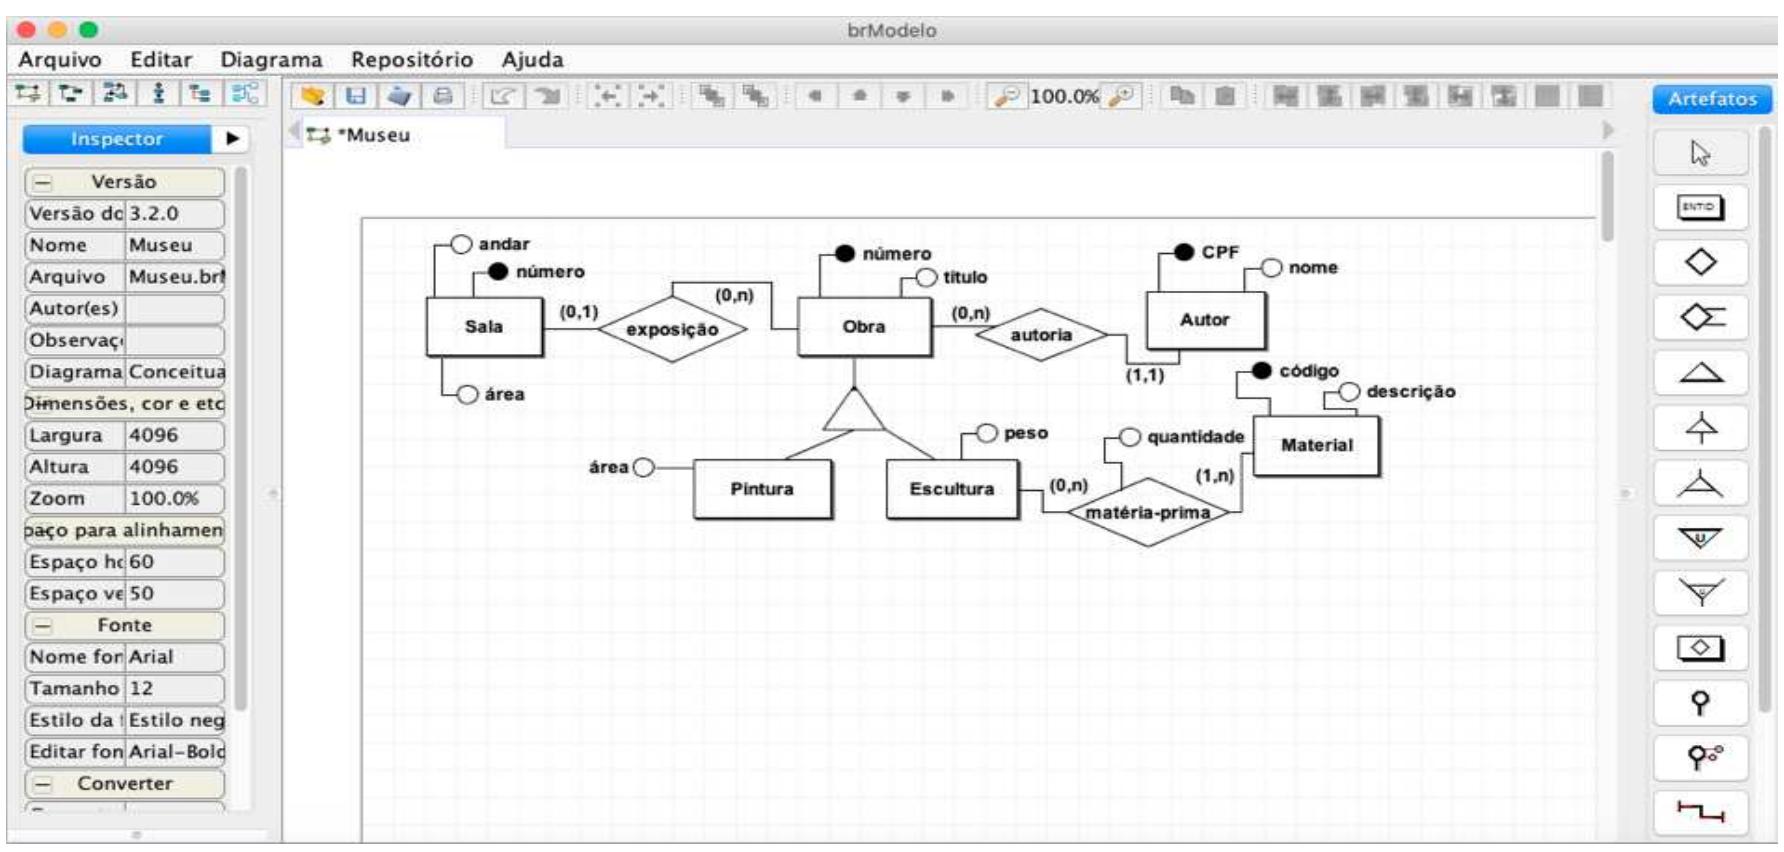Open the Arquivo menu
The height and width of the screenshot is (852, 1784).
60,60
